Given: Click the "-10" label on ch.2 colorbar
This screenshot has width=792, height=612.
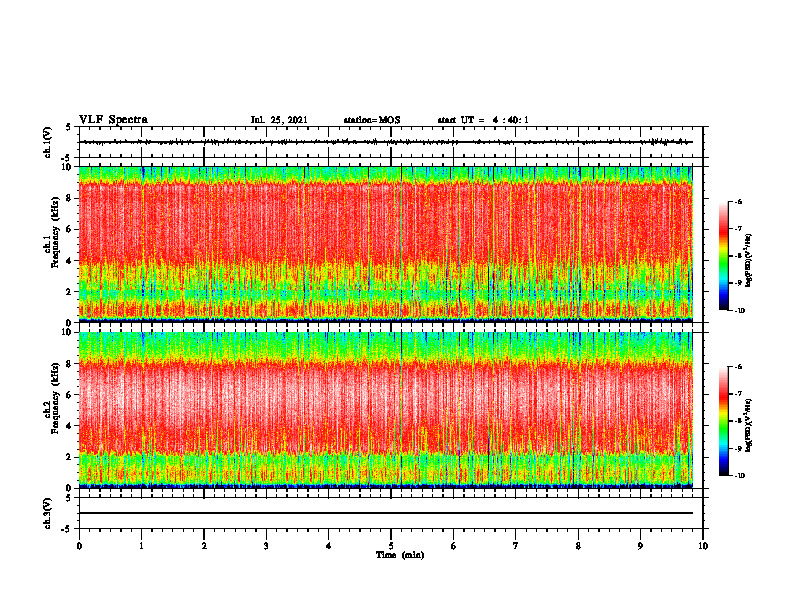Looking at the screenshot, I should [740, 476].
